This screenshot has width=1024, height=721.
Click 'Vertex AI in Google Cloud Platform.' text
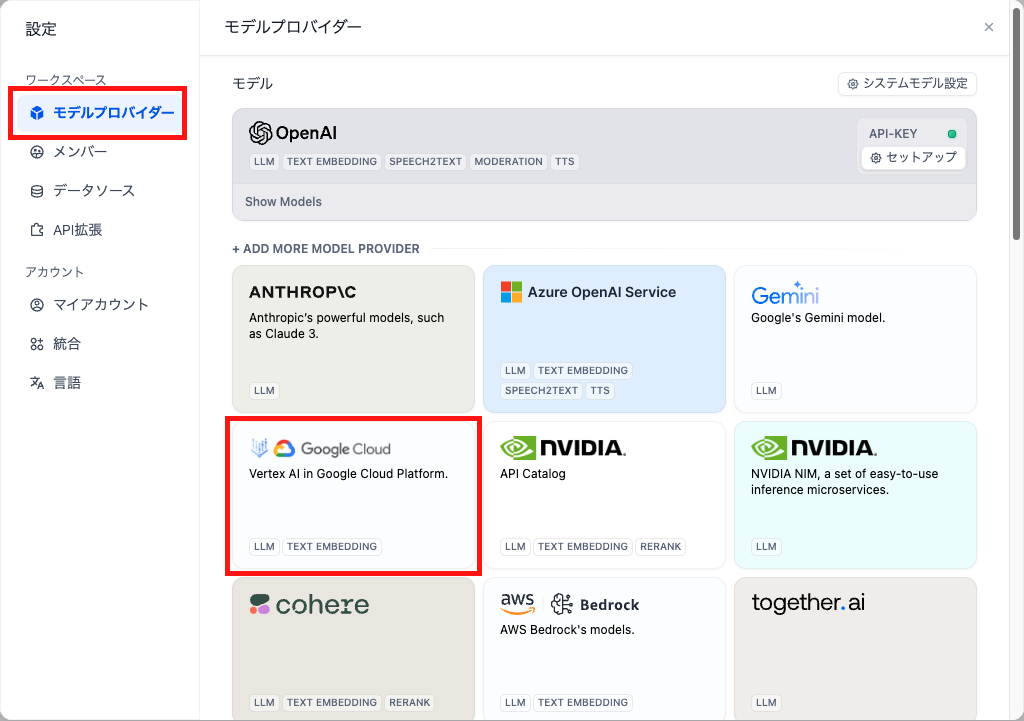(348, 474)
